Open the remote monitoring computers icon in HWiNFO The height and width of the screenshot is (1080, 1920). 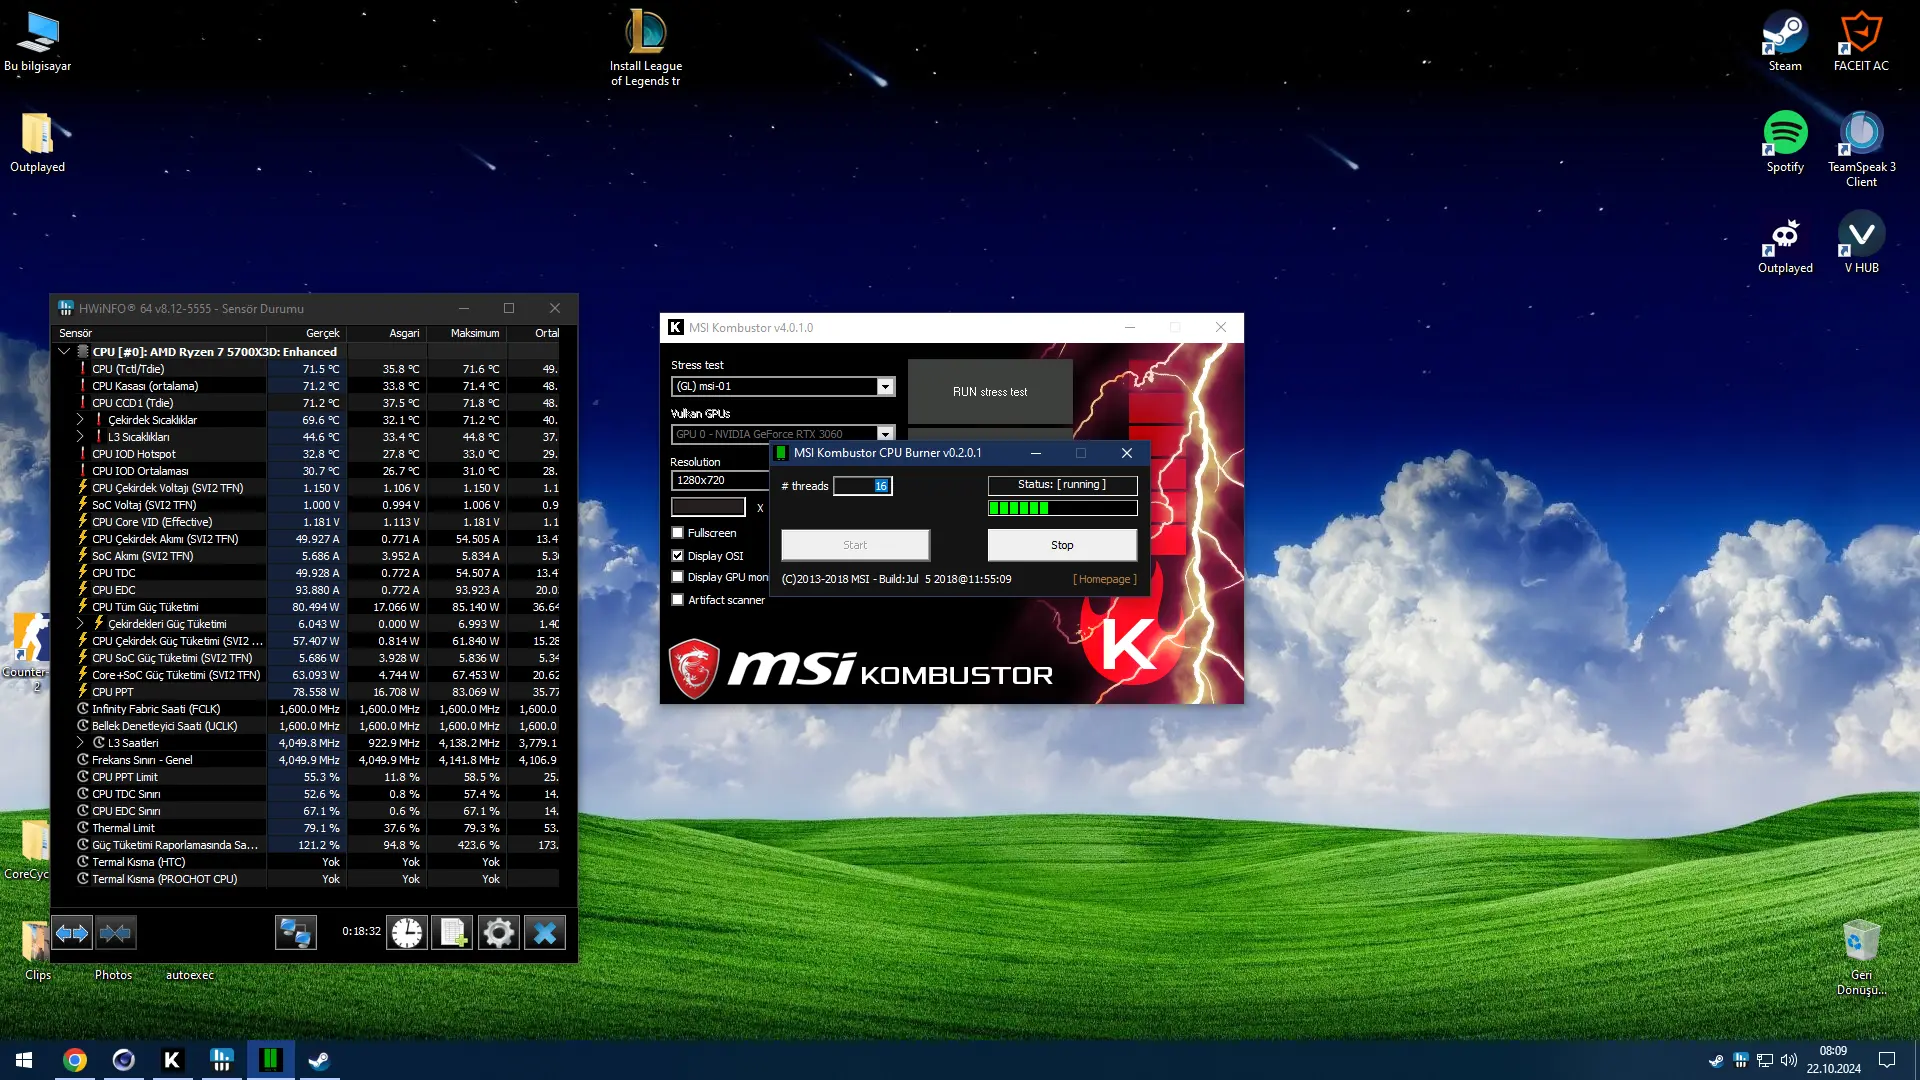pyautogui.click(x=296, y=933)
